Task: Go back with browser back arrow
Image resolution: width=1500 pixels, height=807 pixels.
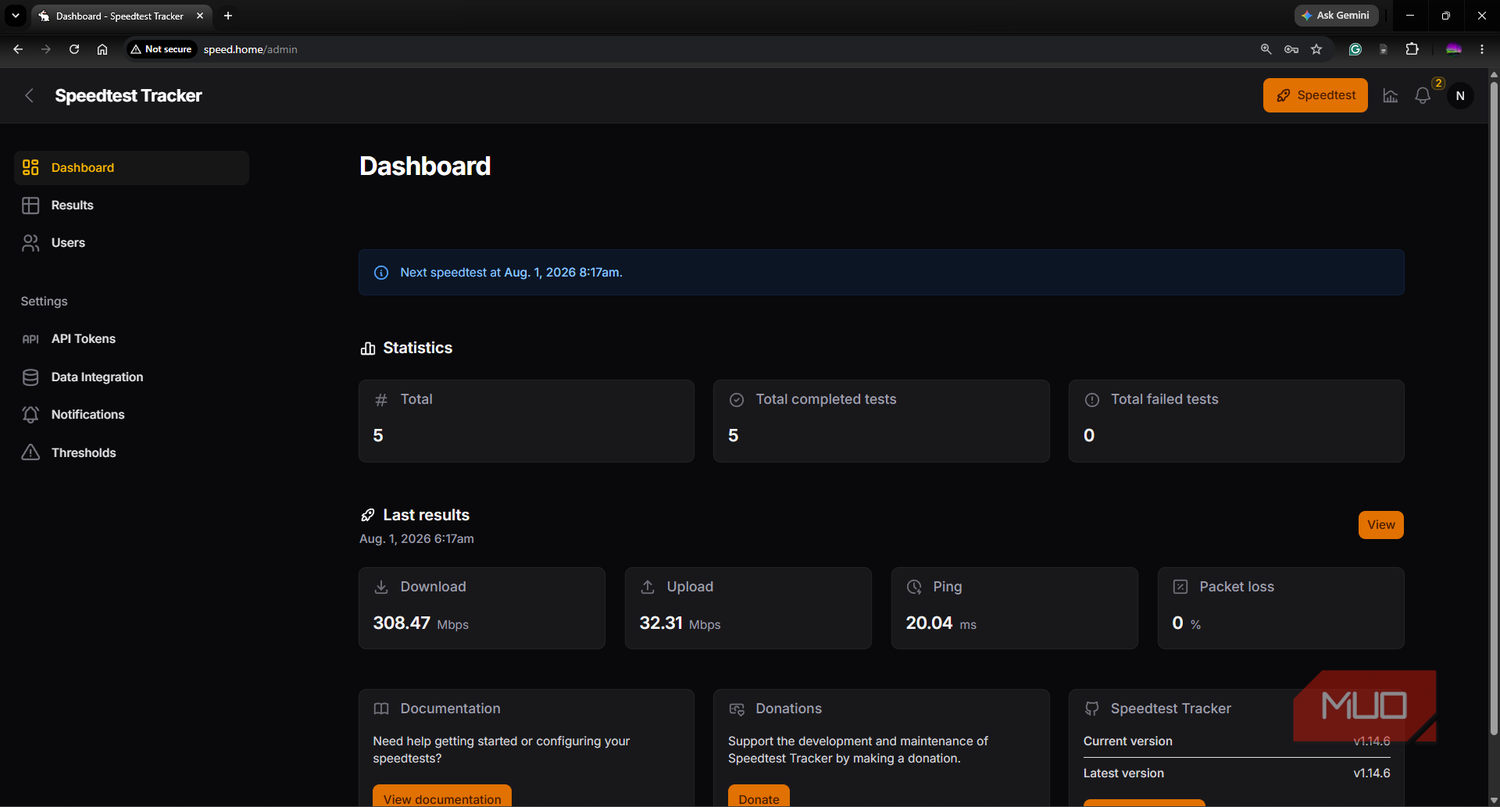Action: [x=18, y=49]
